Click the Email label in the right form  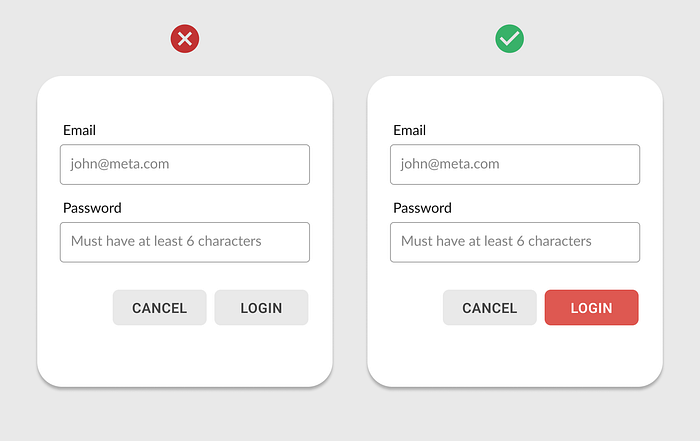[x=409, y=130]
